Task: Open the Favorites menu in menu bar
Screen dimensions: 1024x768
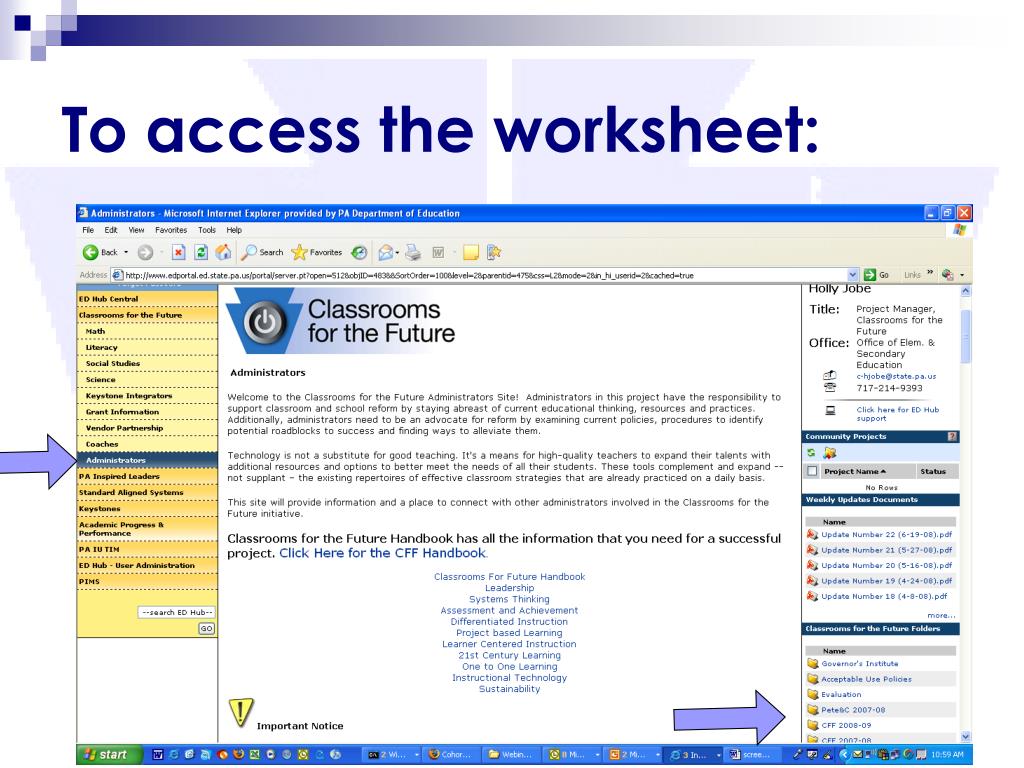Action: pos(171,230)
